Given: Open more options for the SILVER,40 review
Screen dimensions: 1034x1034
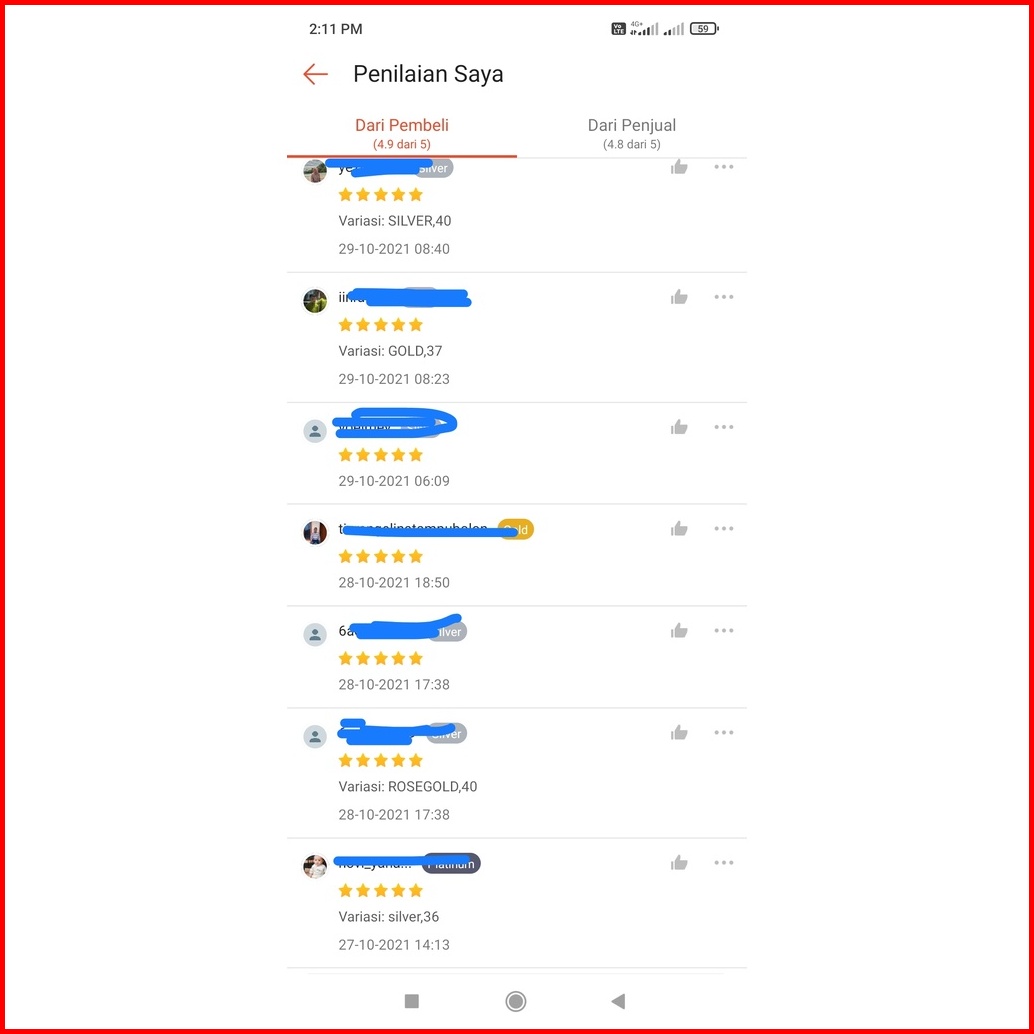Looking at the screenshot, I should point(724,167).
